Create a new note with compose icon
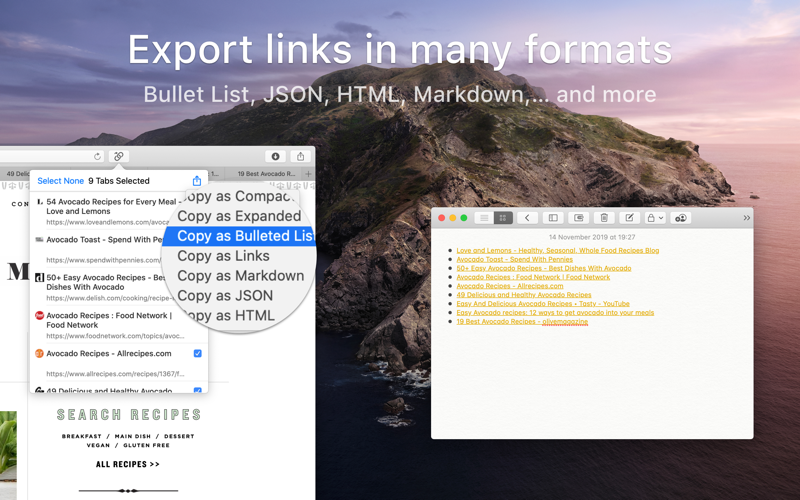This screenshot has height=500, width=800. (x=630, y=218)
